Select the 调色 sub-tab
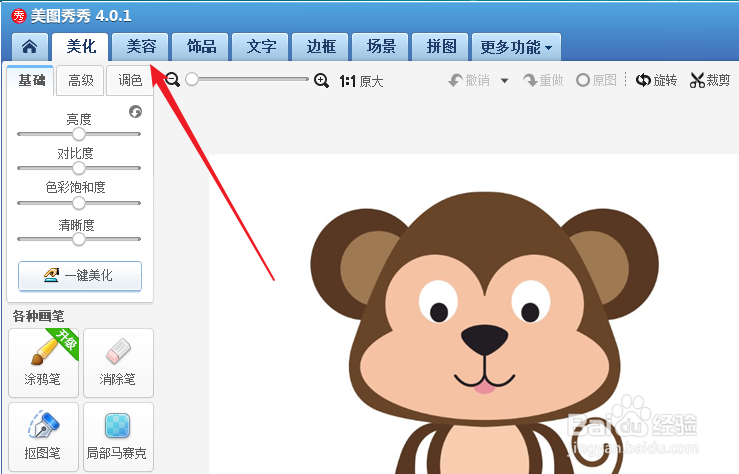The width and height of the screenshot is (739, 474). click(x=130, y=81)
